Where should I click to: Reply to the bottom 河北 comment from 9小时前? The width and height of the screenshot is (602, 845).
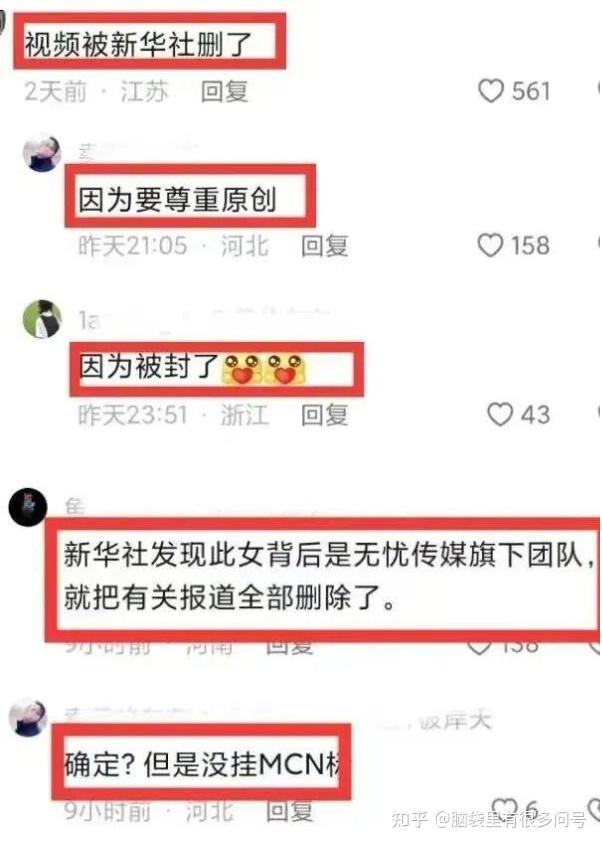289,811
